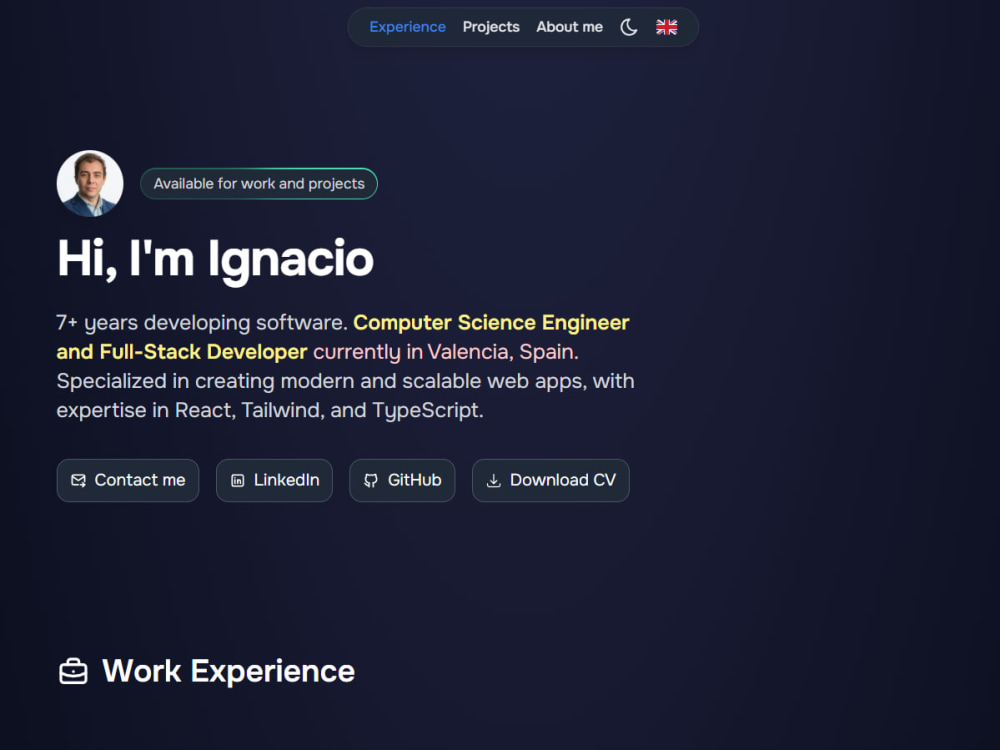This screenshot has height=750, width=1000.
Task: Click the LinkedIn button label
Action: click(x=286, y=480)
